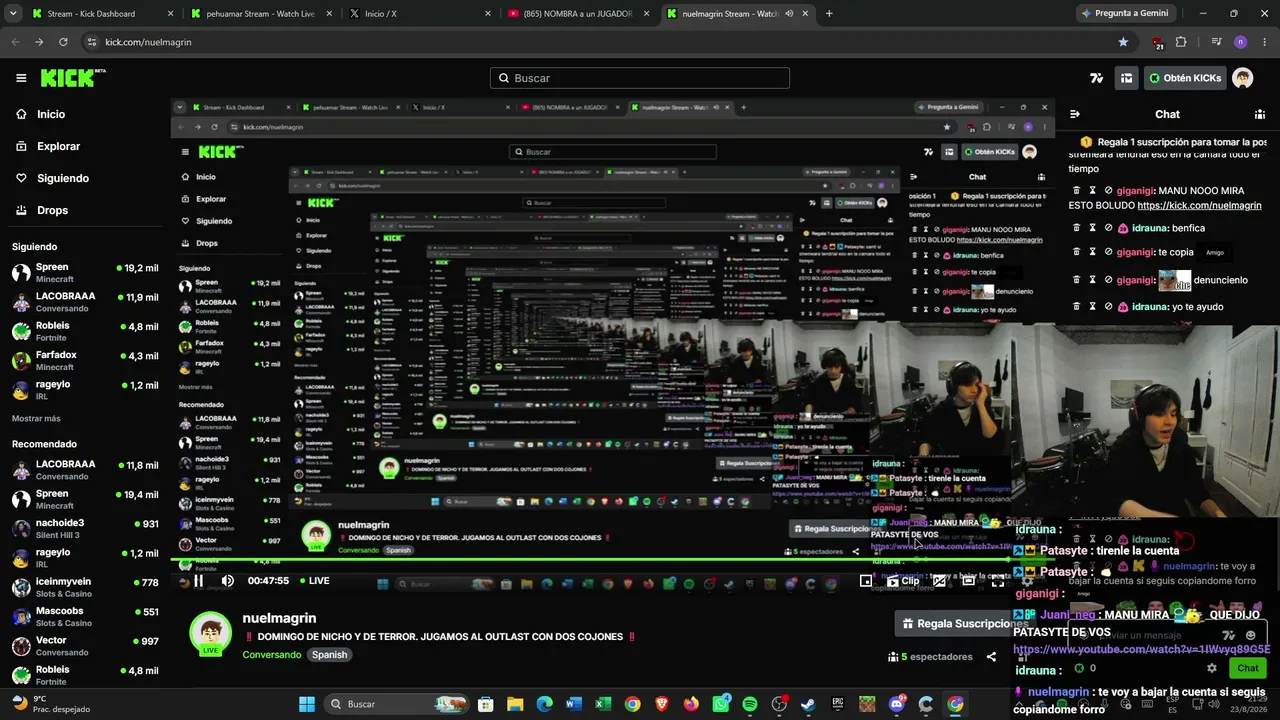The width and height of the screenshot is (1280, 720).
Task: Go to Kick home via the logo
Action: [x=73, y=78]
